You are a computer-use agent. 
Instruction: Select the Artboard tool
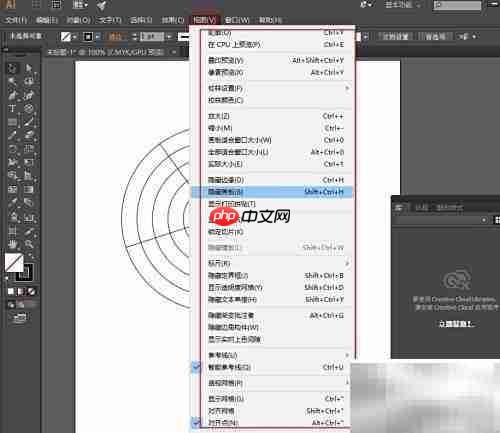[12, 231]
